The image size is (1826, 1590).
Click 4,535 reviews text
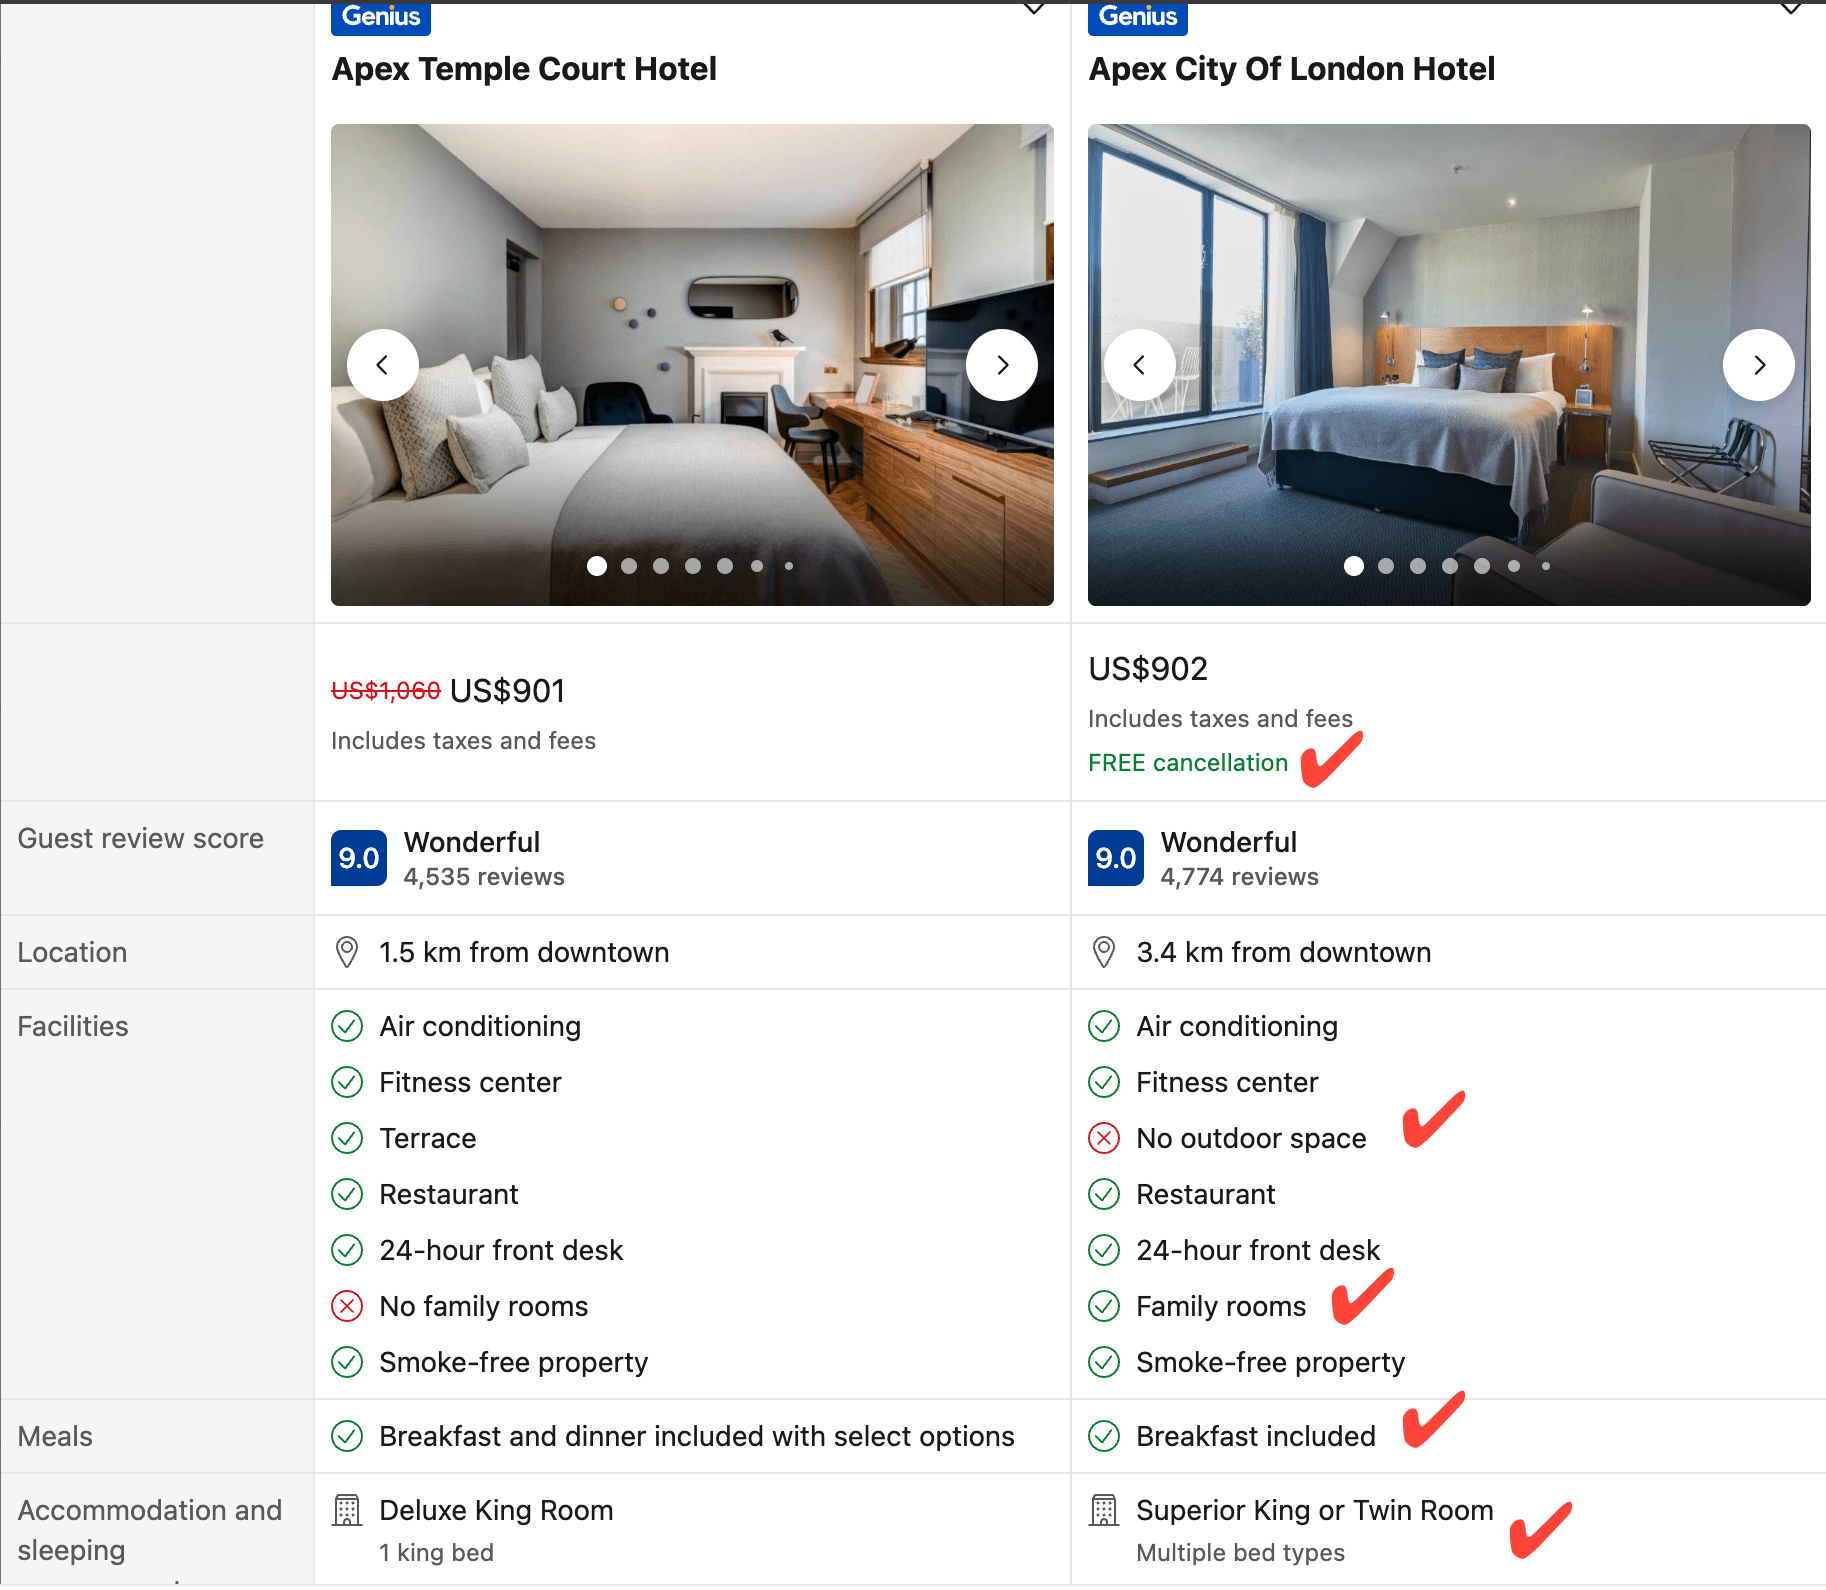(484, 877)
